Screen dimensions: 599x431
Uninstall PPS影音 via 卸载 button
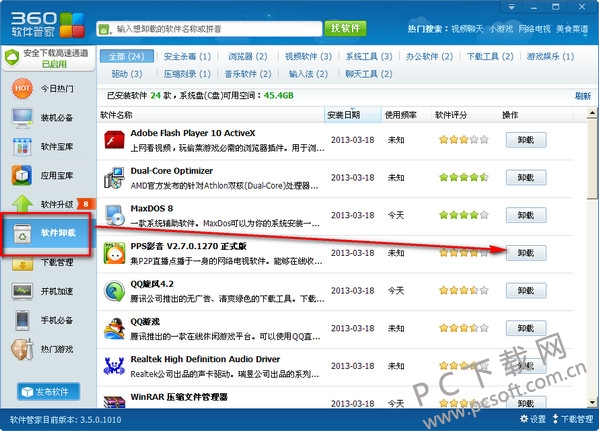[526, 253]
